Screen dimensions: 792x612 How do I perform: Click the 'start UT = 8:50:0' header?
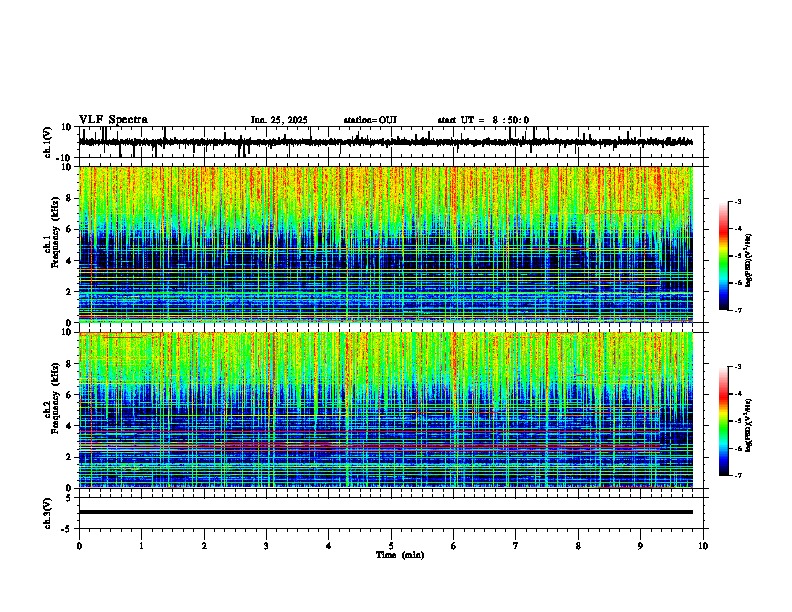(483, 120)
